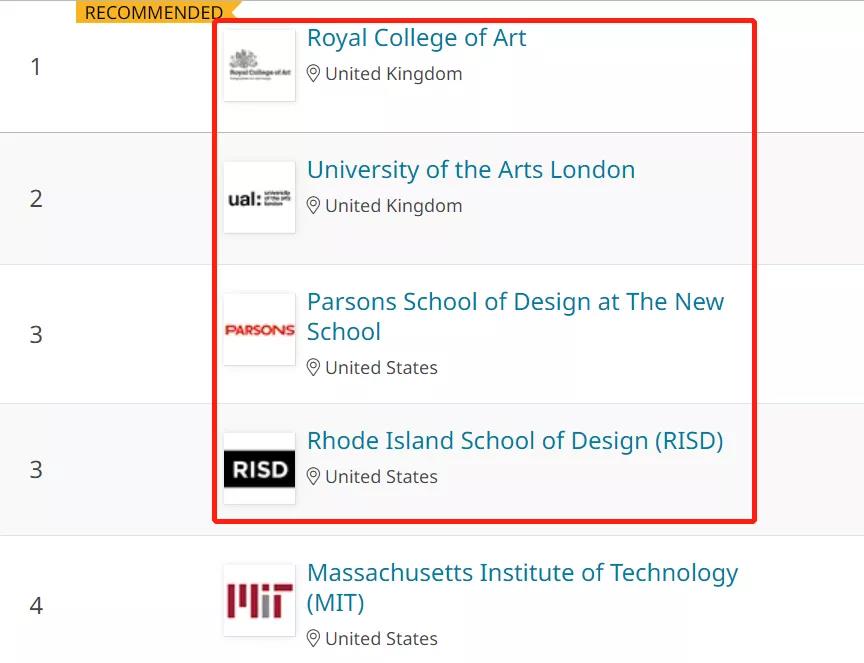Open Parsons School of Design at The New School
The image size is (864, 663).
click(515, 316)
